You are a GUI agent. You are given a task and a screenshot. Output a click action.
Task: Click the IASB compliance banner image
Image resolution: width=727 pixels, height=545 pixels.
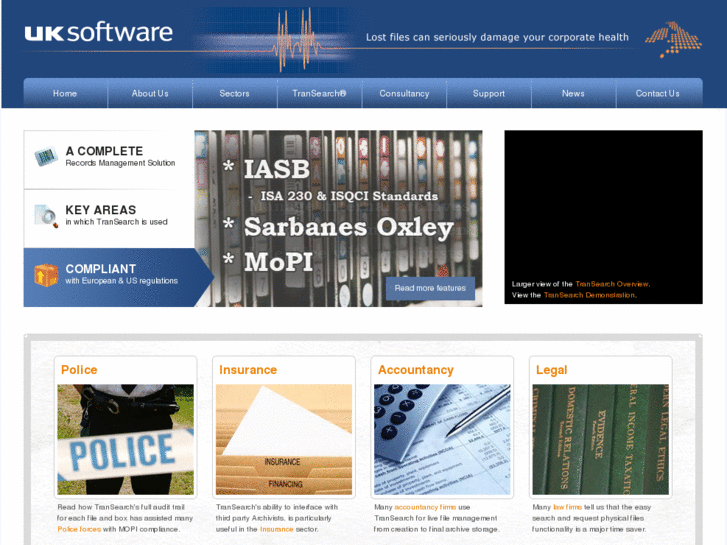tap(338, 218)
